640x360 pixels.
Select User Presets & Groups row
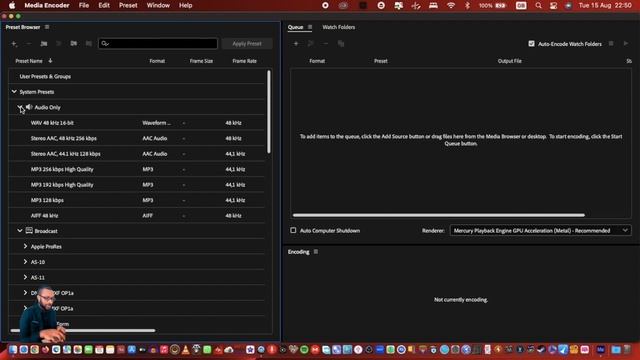(137, 76)
